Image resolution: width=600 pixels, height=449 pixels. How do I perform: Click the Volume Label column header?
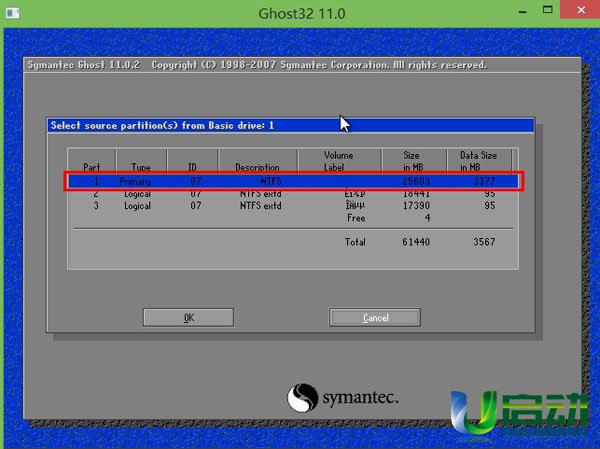click(x=339, y=161)
